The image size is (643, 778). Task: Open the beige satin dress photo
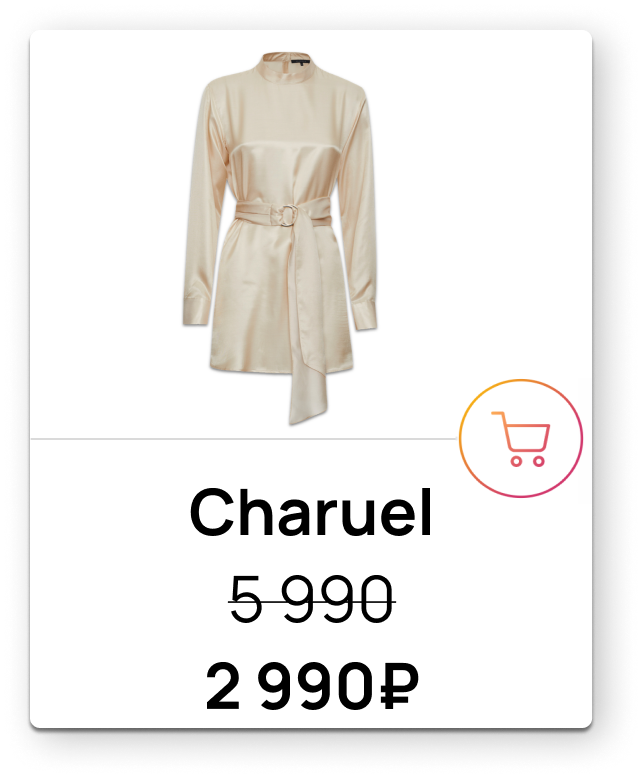(x=280, y=237)
